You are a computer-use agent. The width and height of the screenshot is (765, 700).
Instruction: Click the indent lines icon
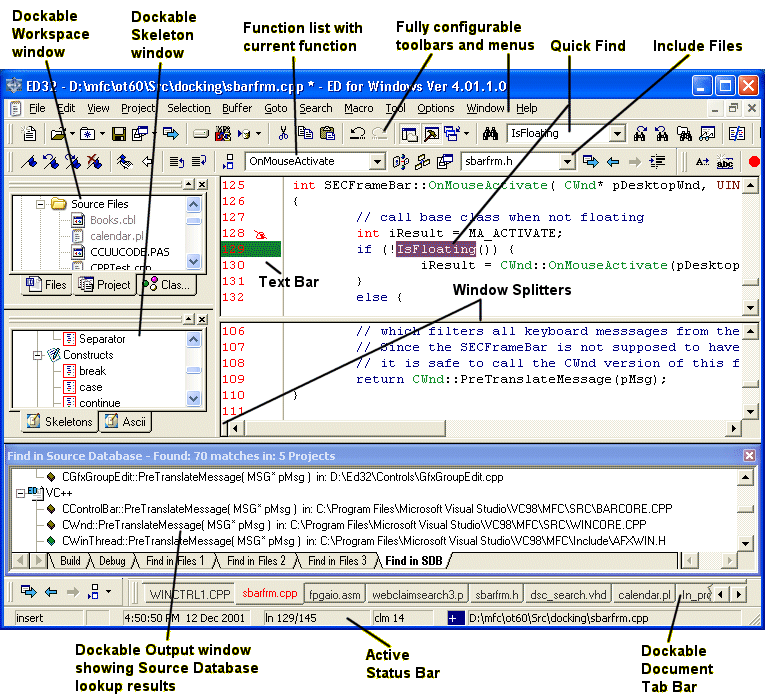pyautogui.click(x=657, y=161)
